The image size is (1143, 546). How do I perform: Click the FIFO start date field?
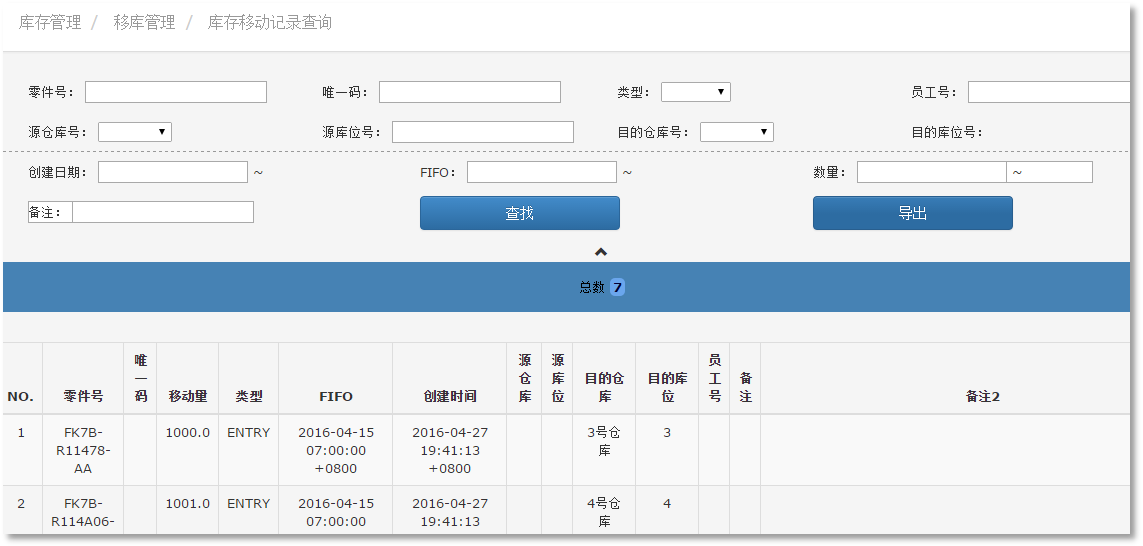point(541,172)
